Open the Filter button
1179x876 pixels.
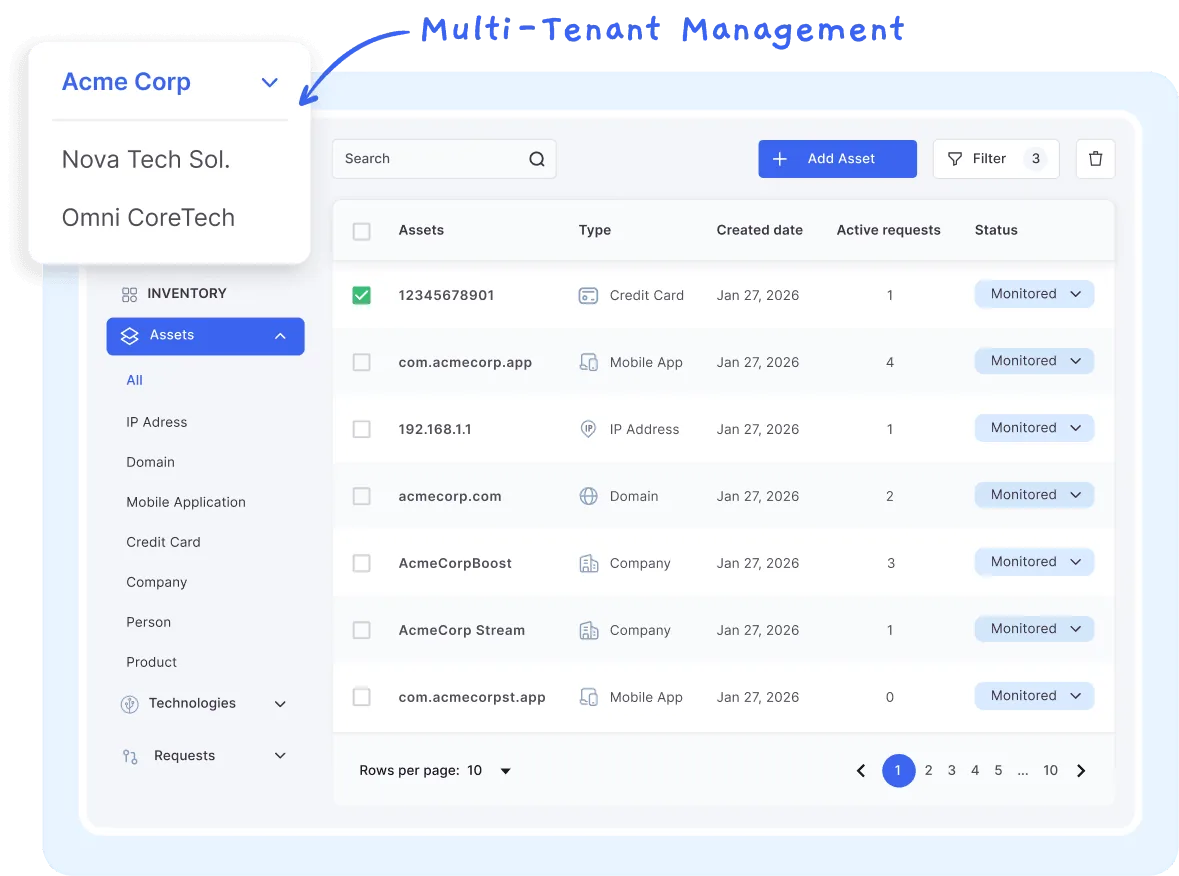[x=981, y=159]
